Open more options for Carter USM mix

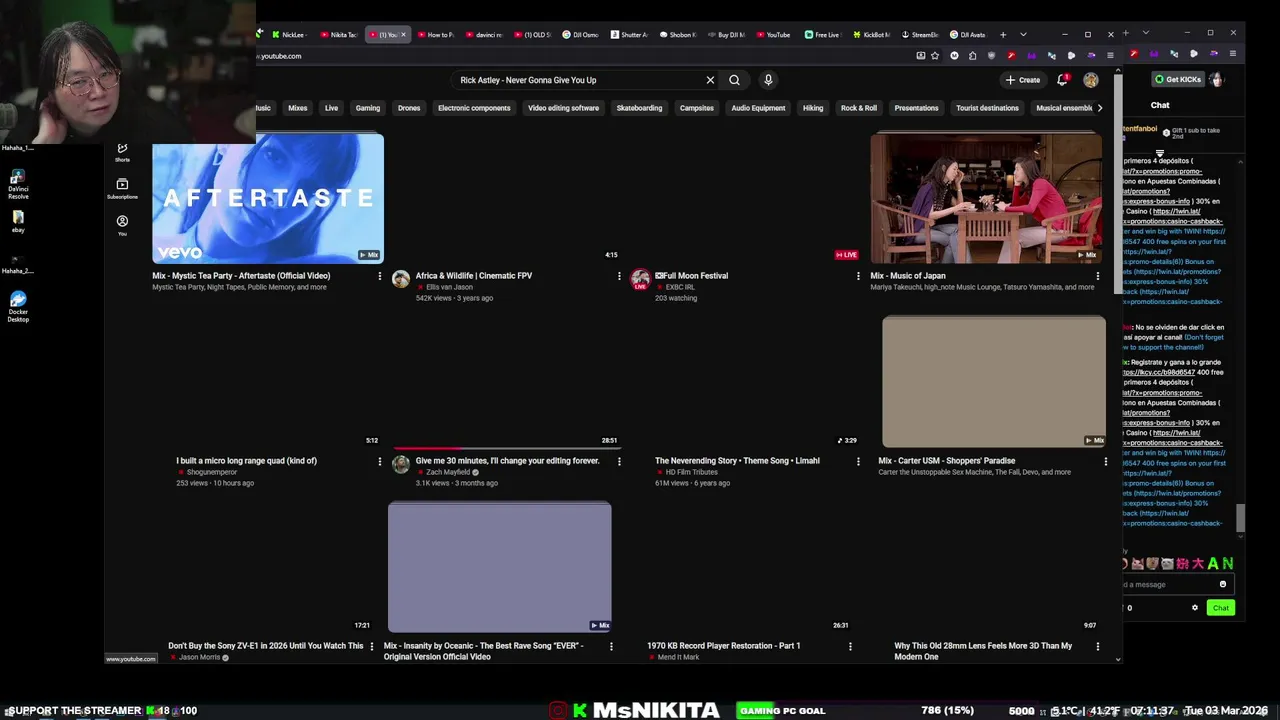(1105, 461)
